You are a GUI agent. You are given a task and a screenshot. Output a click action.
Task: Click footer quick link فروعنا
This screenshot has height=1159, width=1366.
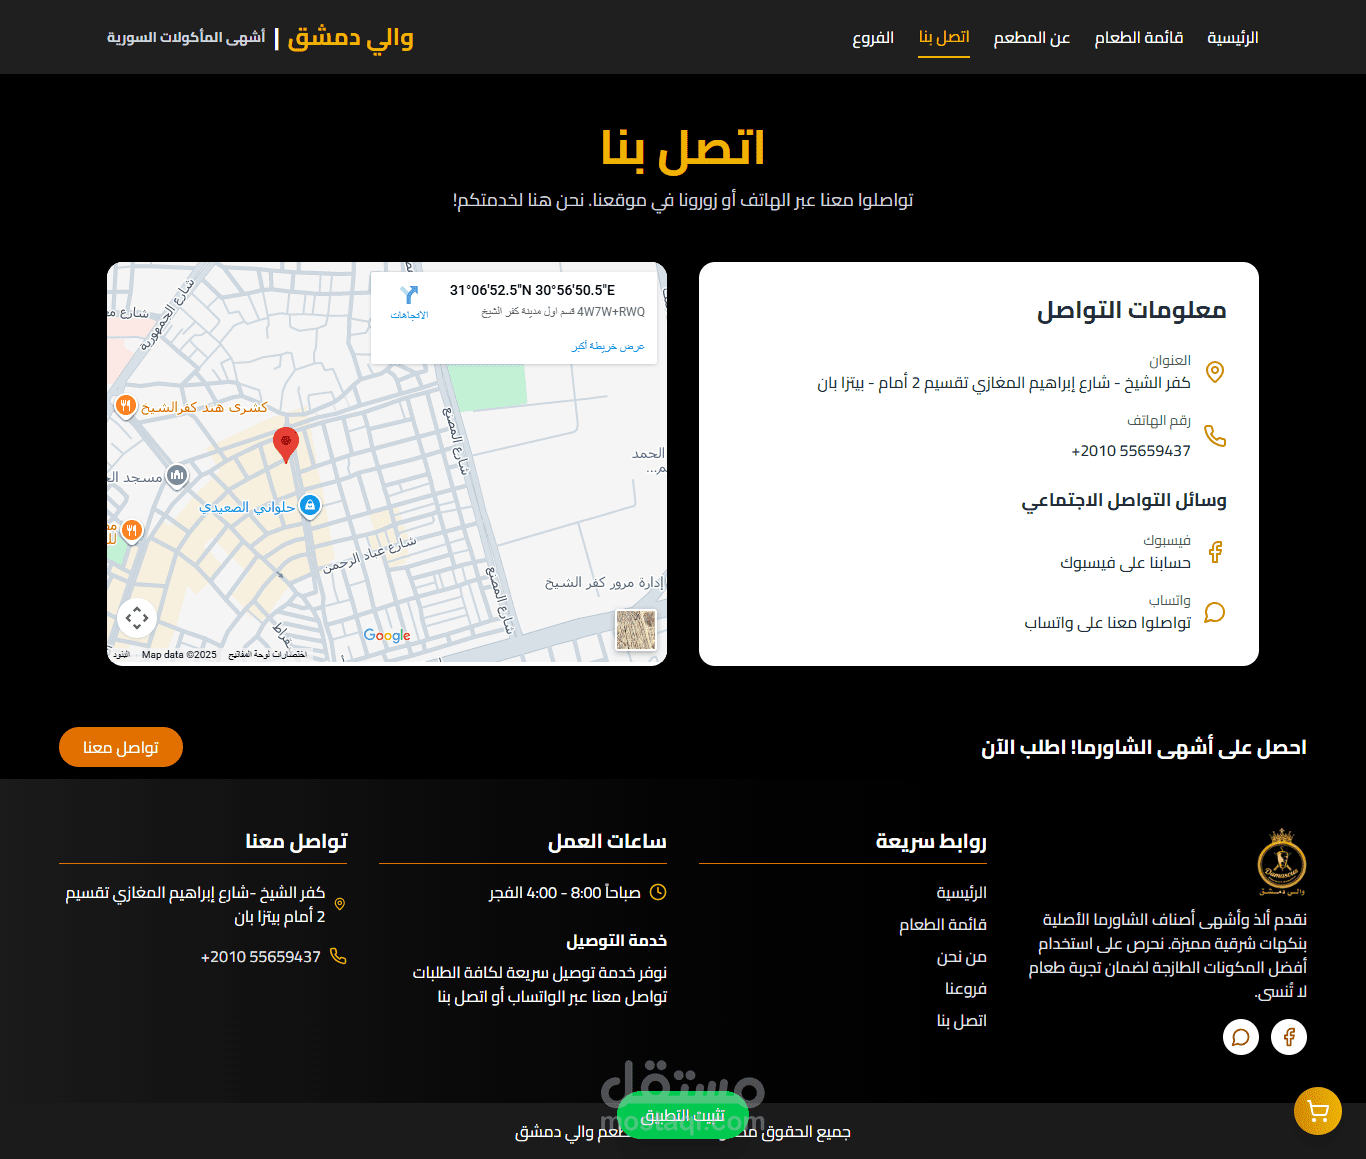pos(966,989)
